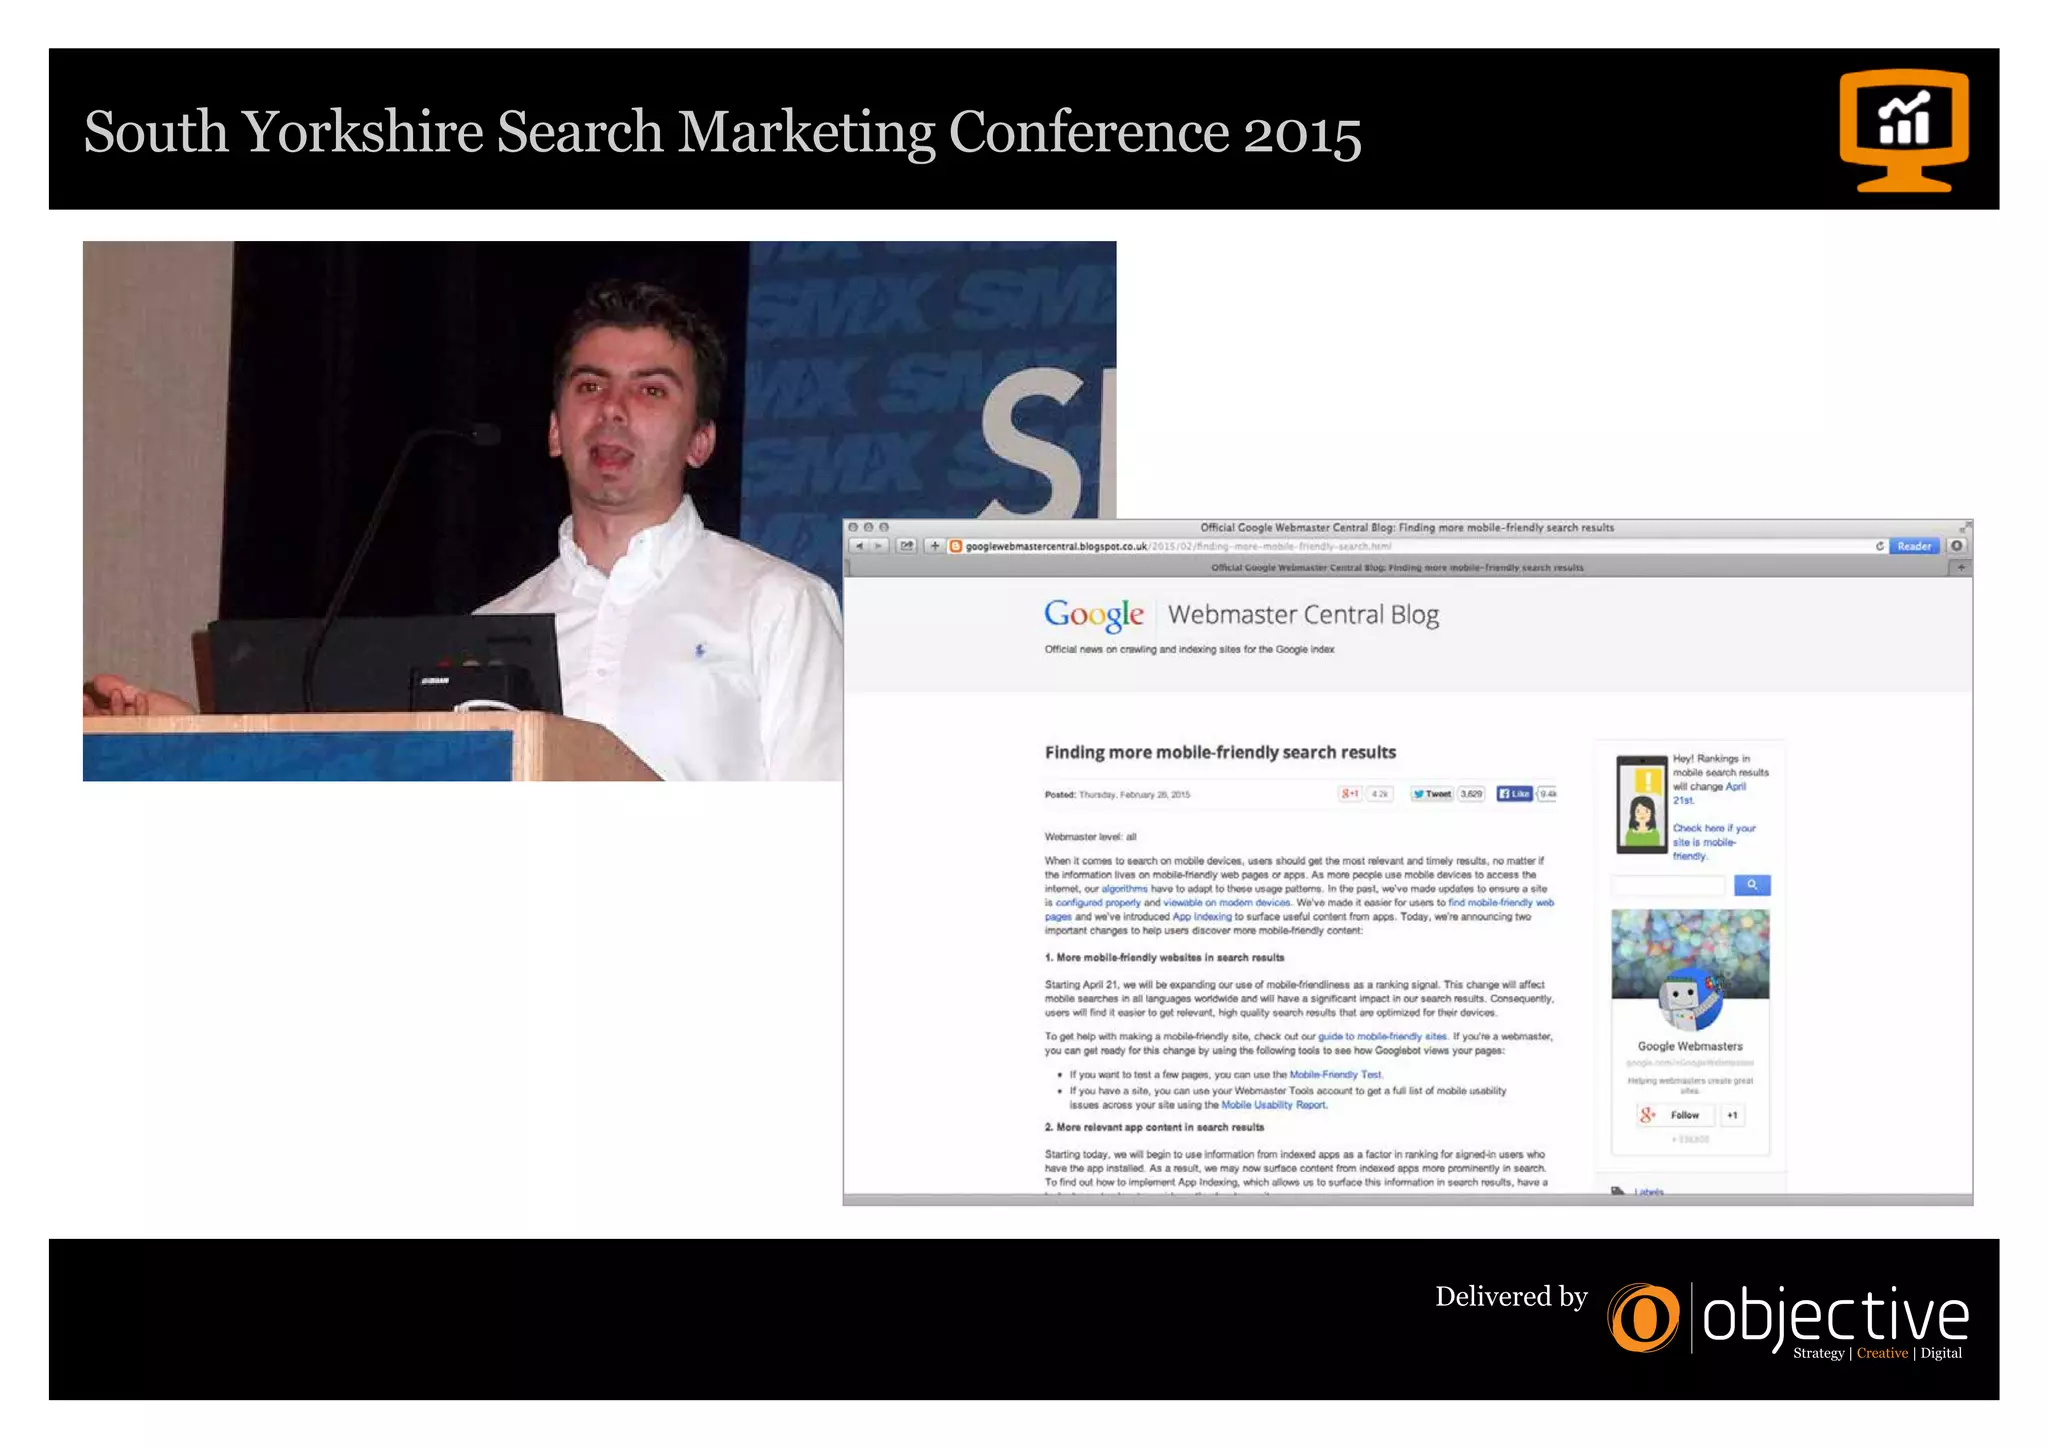Open a new tab with the tab bar plus
The image size is (2048, 1448).
(x=1961, y=567)
